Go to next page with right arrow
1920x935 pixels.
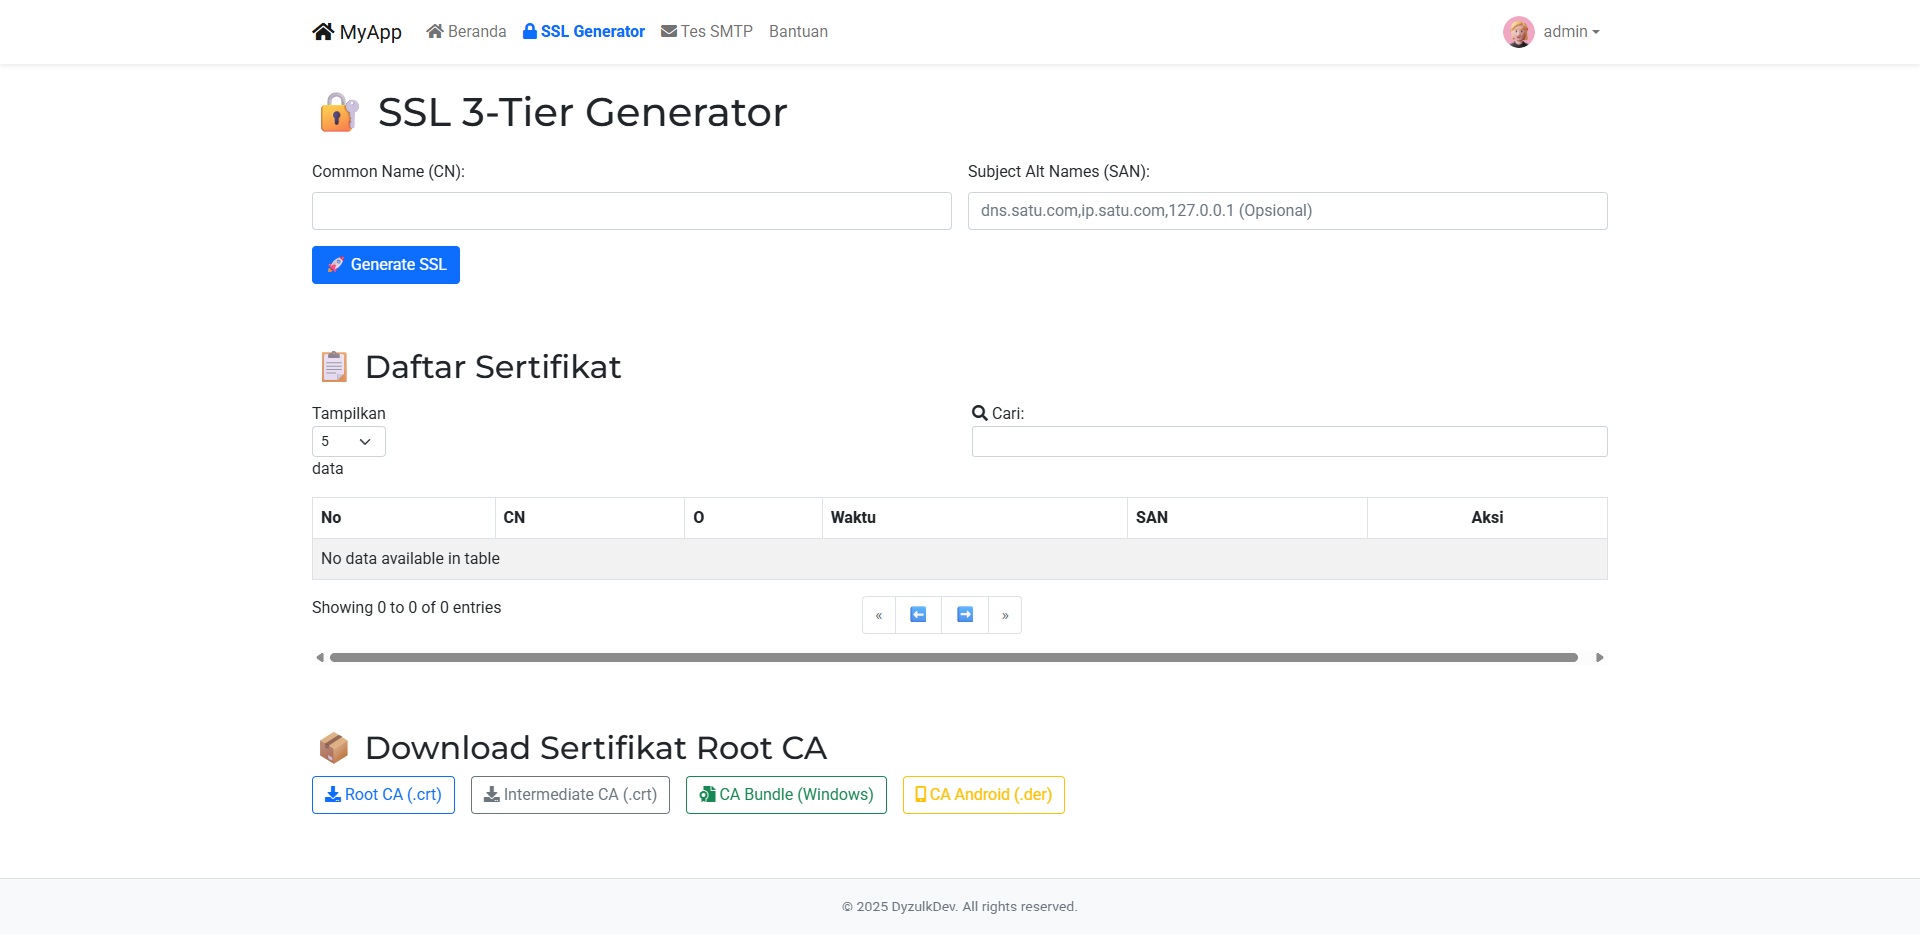tap(965, 615)
